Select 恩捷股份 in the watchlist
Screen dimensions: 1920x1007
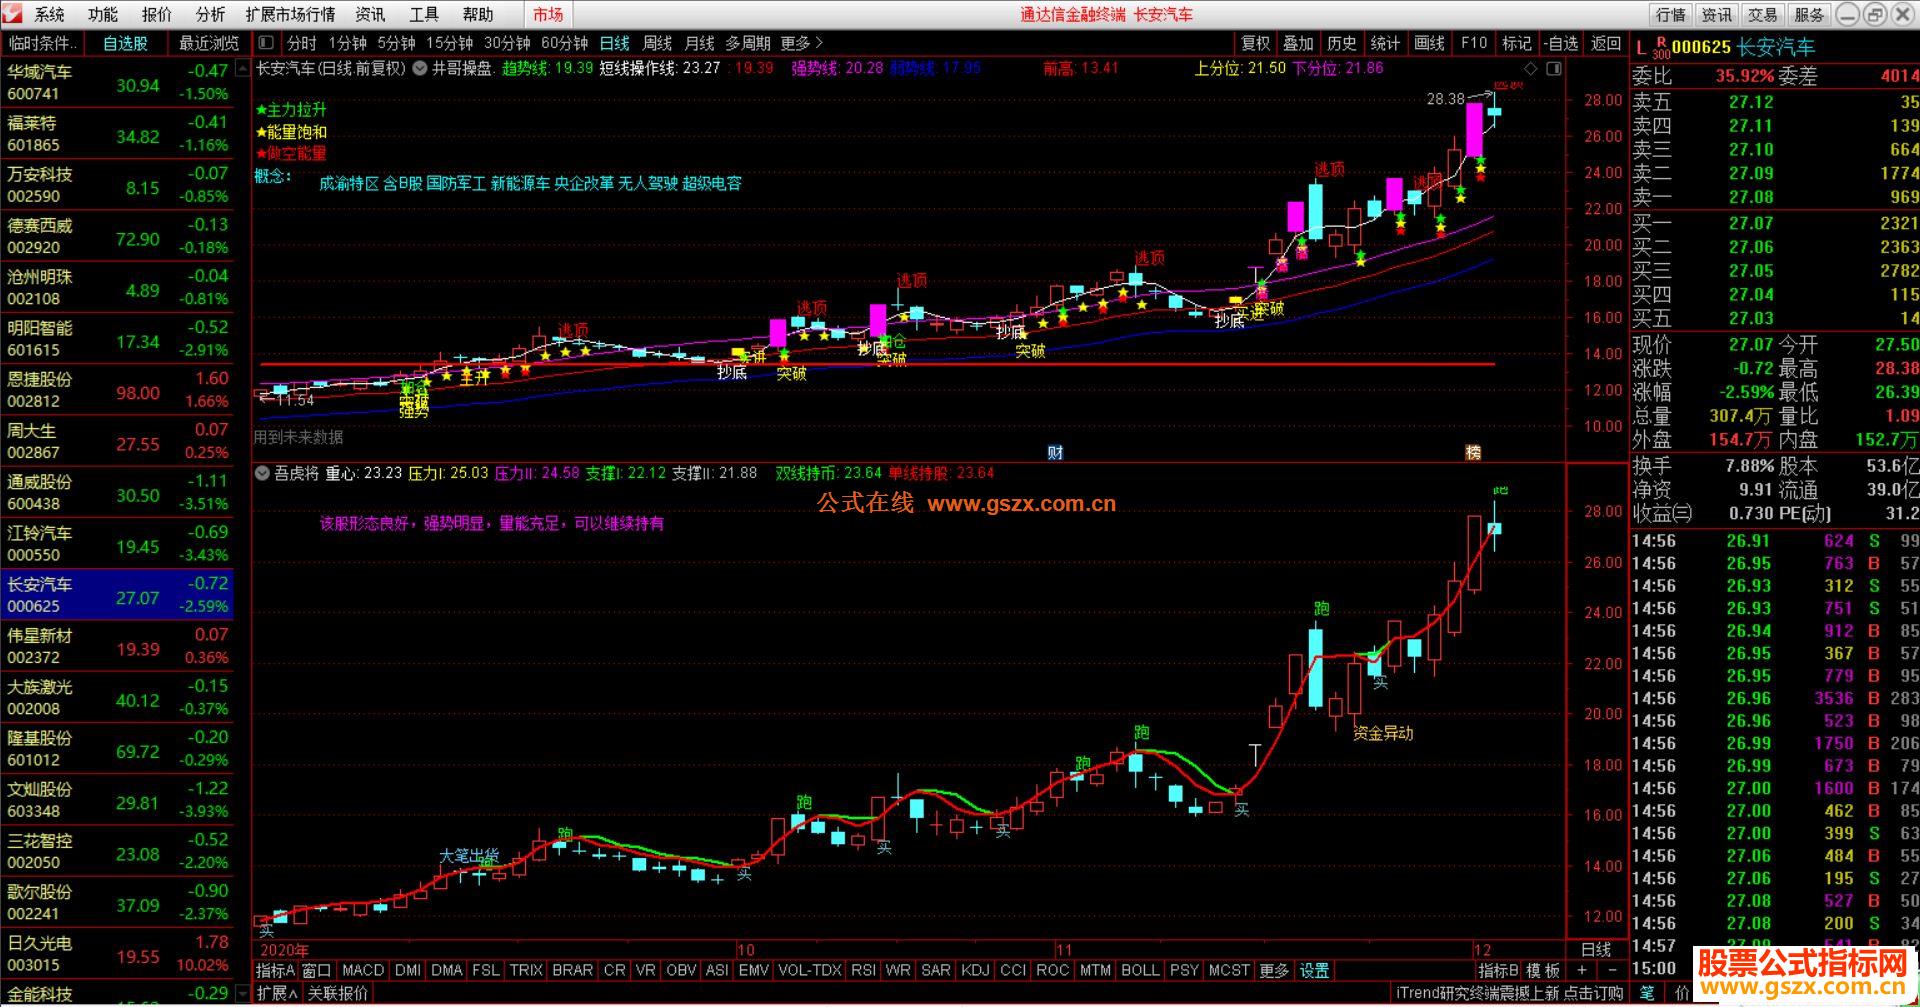coord(118,390)
